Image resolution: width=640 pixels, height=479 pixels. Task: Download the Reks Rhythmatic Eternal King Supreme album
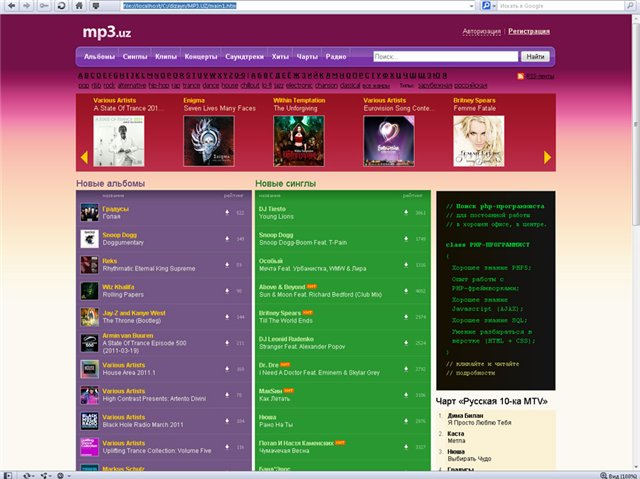[227, 264]
